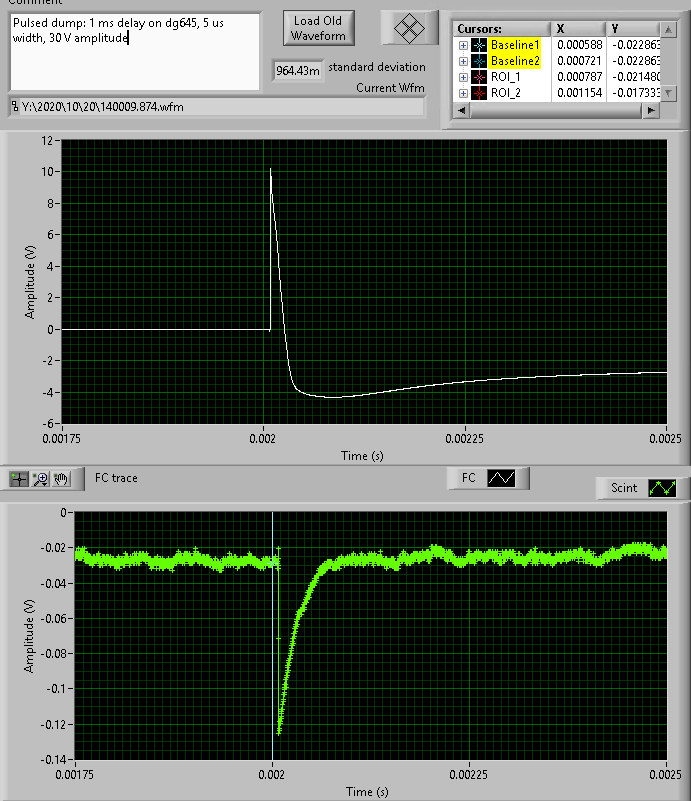Click the X column header in cursor table
Image resolution: width=691 pixels, height=801 pixels.
point(578,29)
